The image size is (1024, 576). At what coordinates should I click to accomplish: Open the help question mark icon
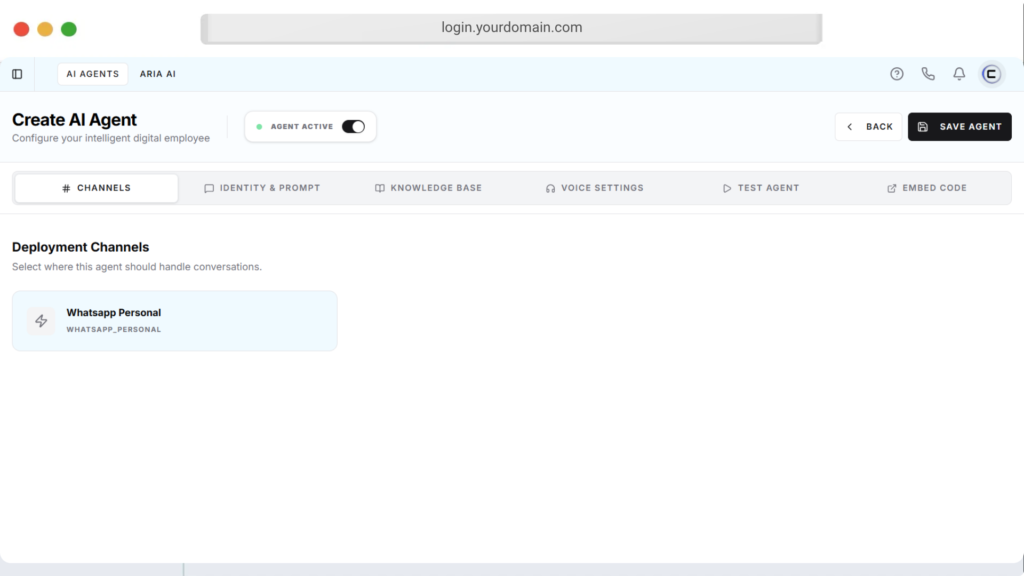click(897, 74)
